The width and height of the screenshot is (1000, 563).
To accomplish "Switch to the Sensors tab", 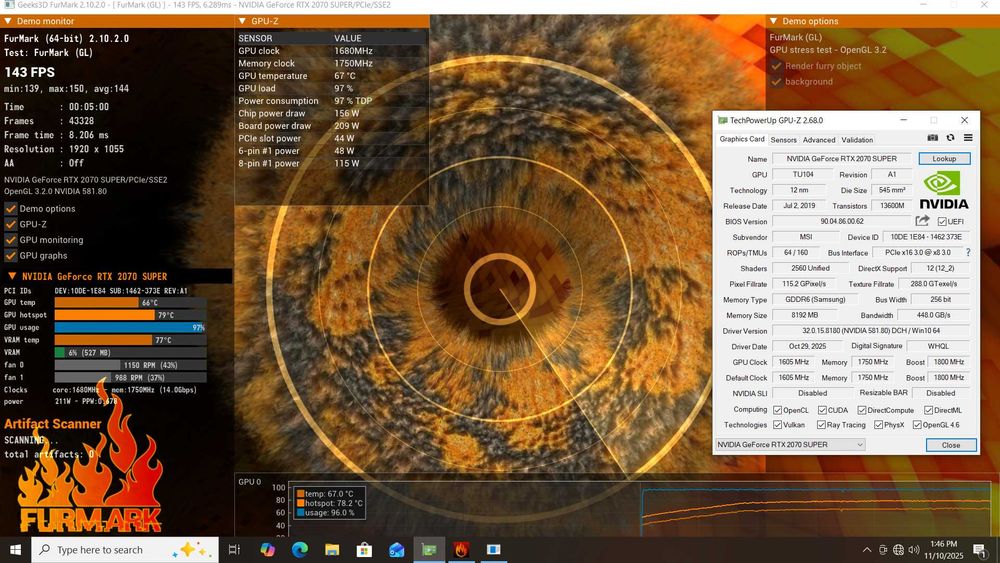I will tap(783, 140).
